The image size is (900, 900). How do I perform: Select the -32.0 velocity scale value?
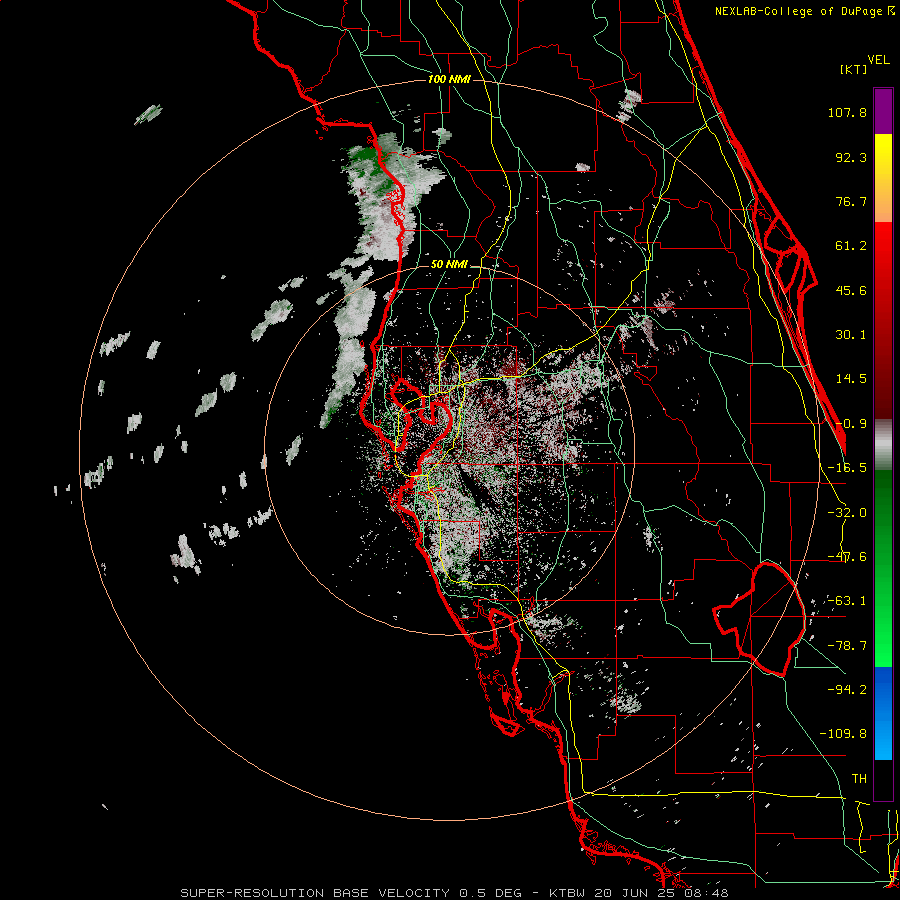[x=847, y=513]
